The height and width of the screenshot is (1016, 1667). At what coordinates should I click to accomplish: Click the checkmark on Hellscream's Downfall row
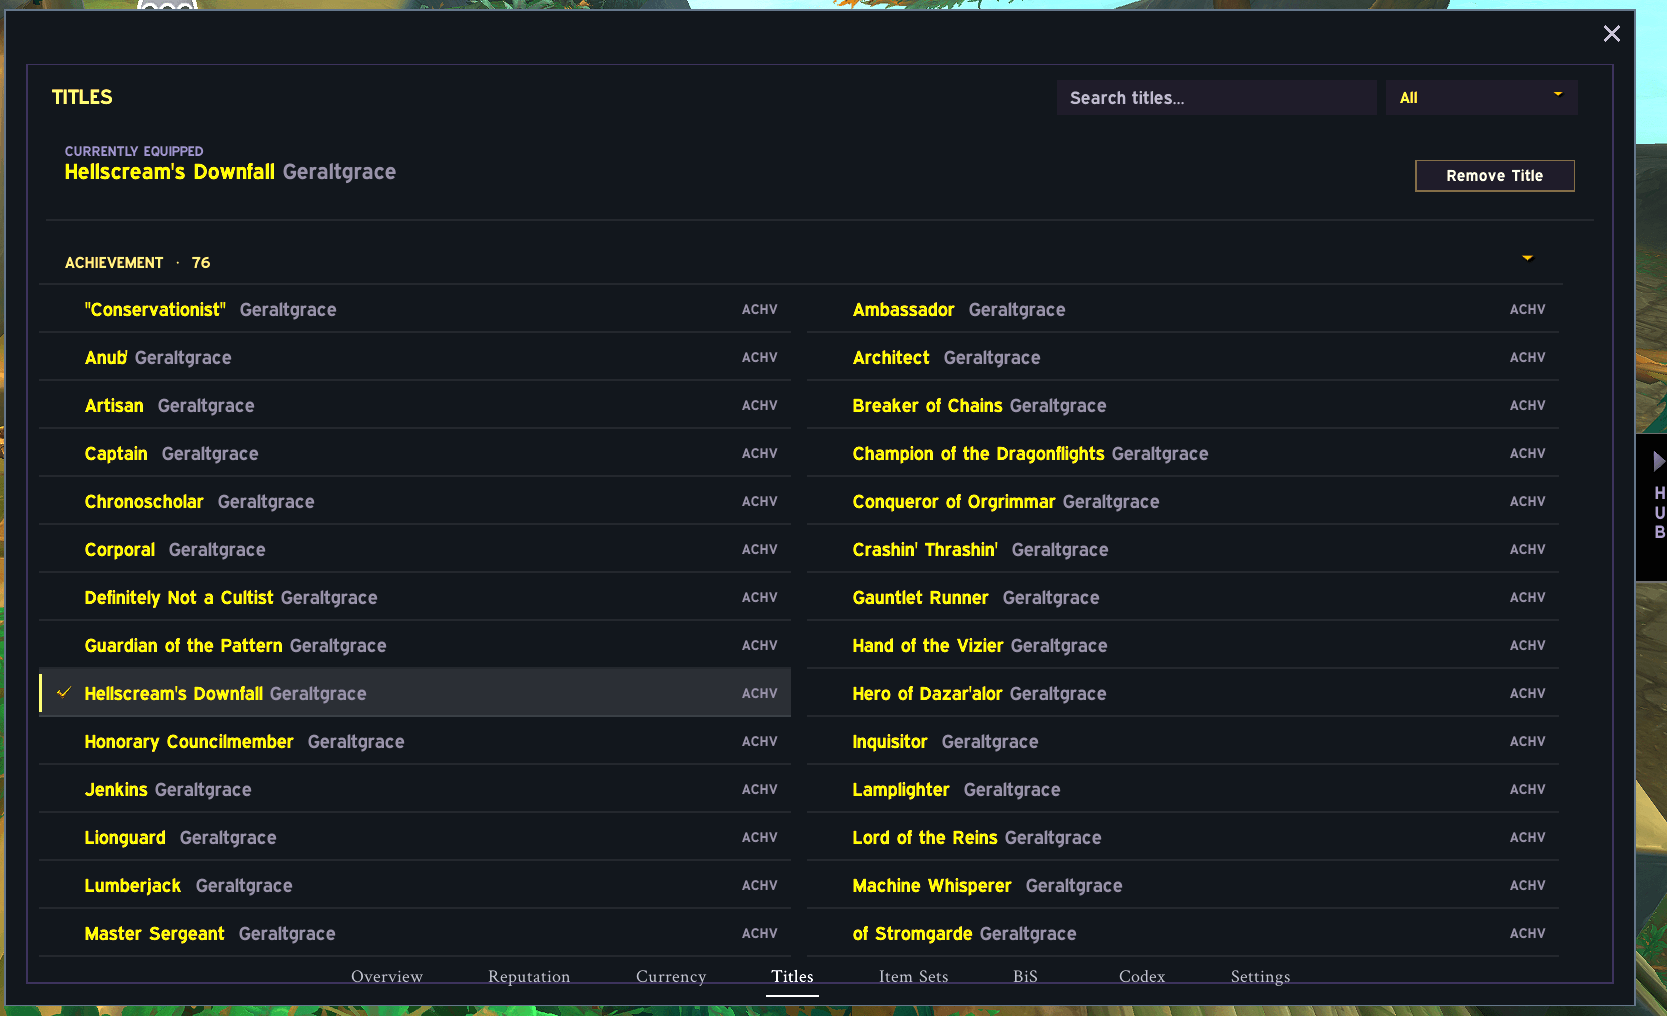tap(64, 692)
